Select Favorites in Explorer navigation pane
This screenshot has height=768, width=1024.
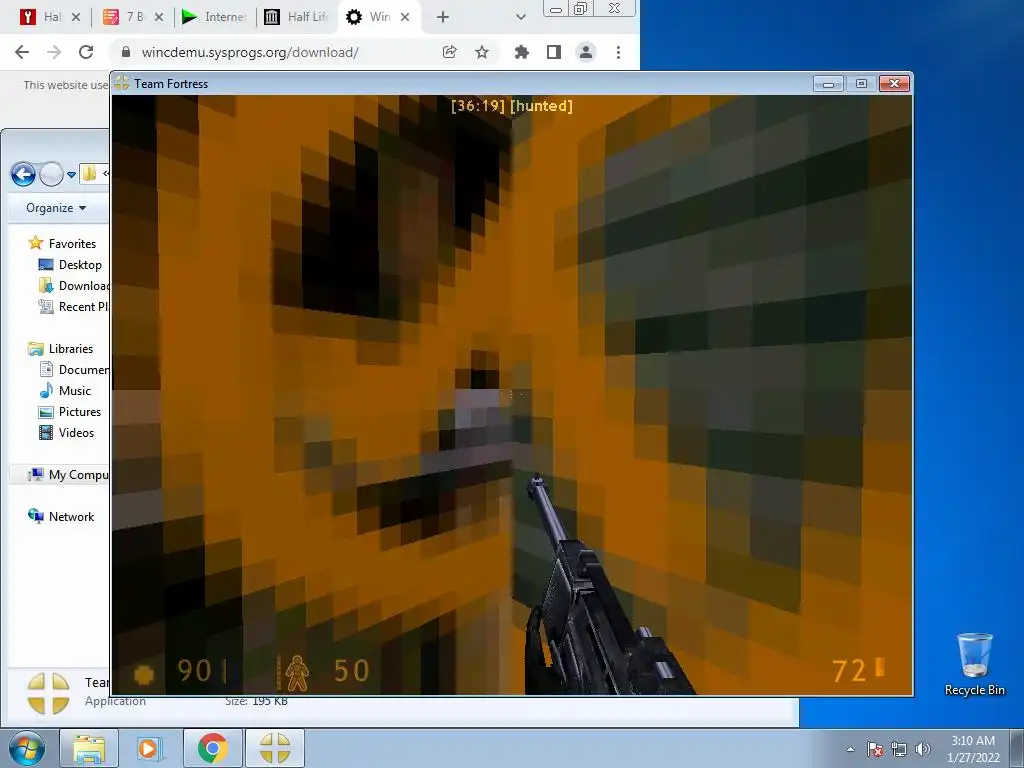coord(62,244)
